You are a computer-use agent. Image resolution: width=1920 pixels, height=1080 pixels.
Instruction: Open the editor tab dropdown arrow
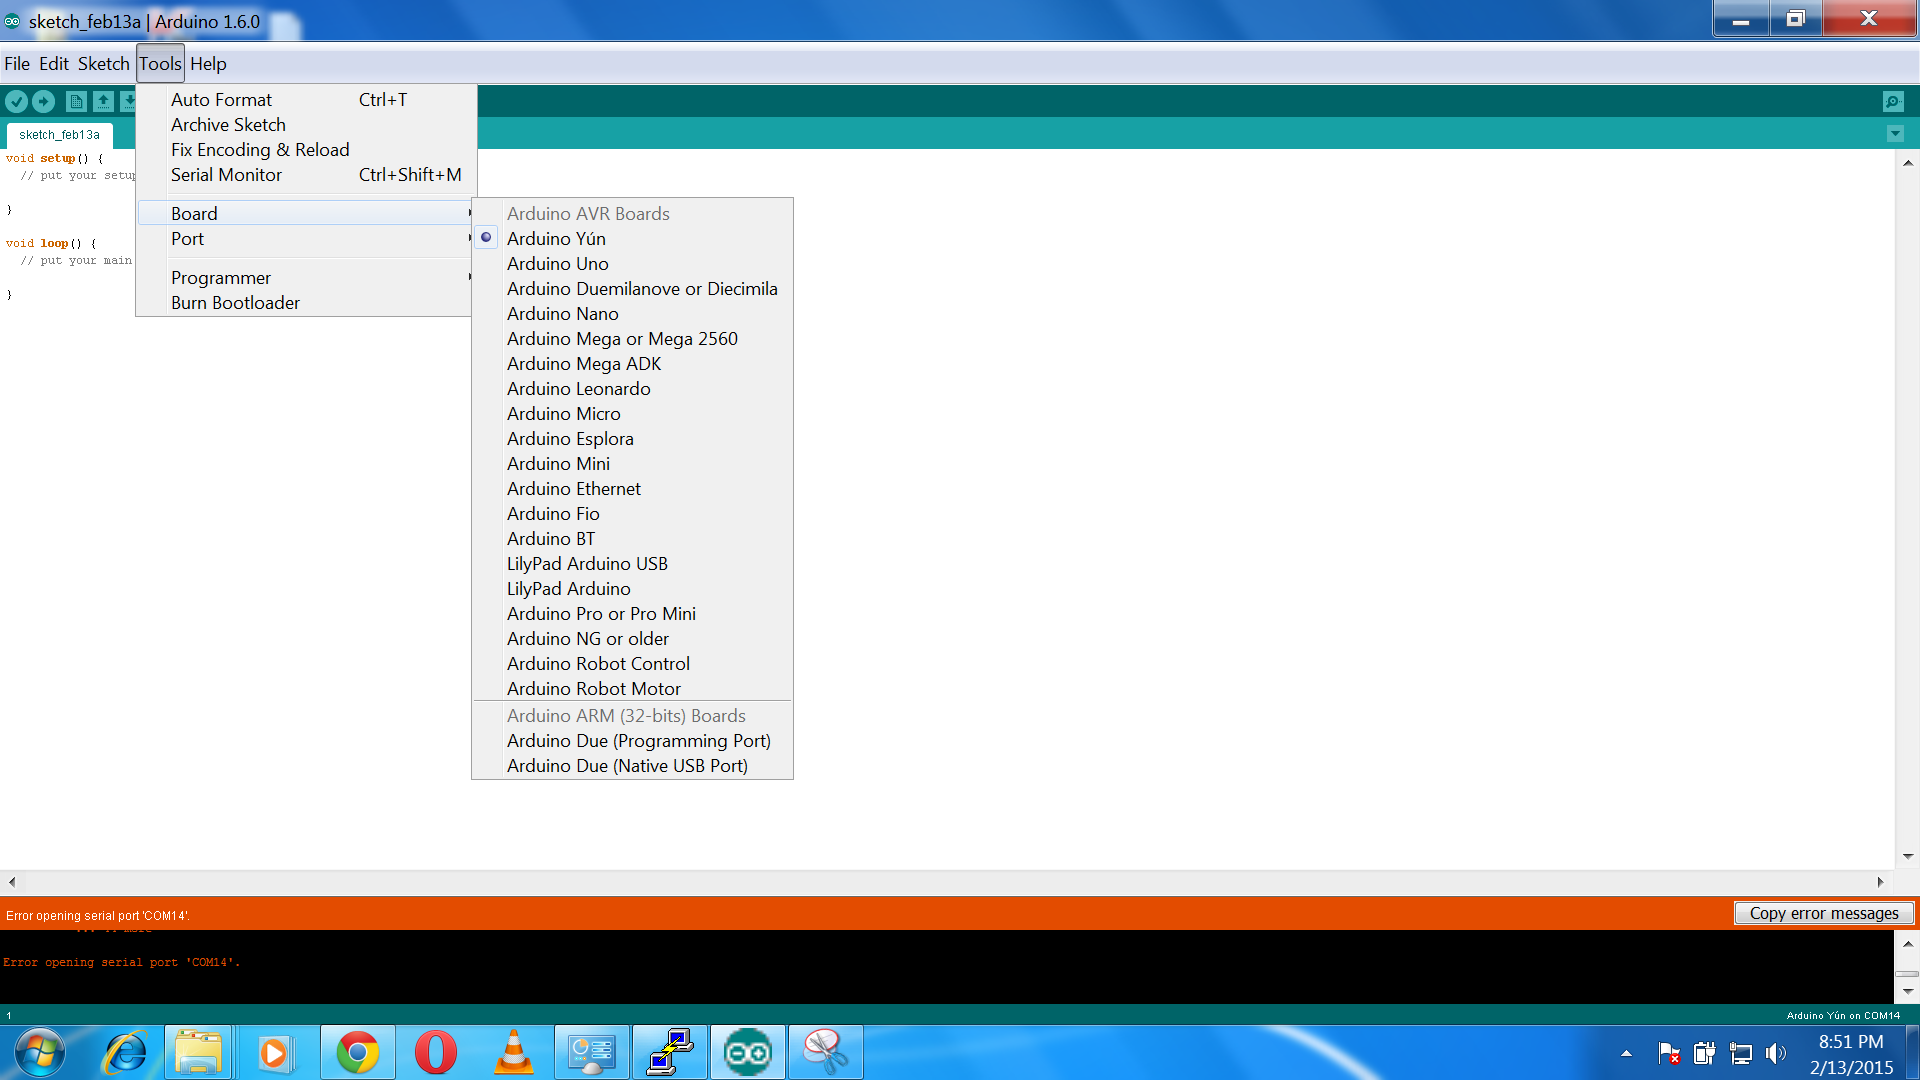point(1895,134)
